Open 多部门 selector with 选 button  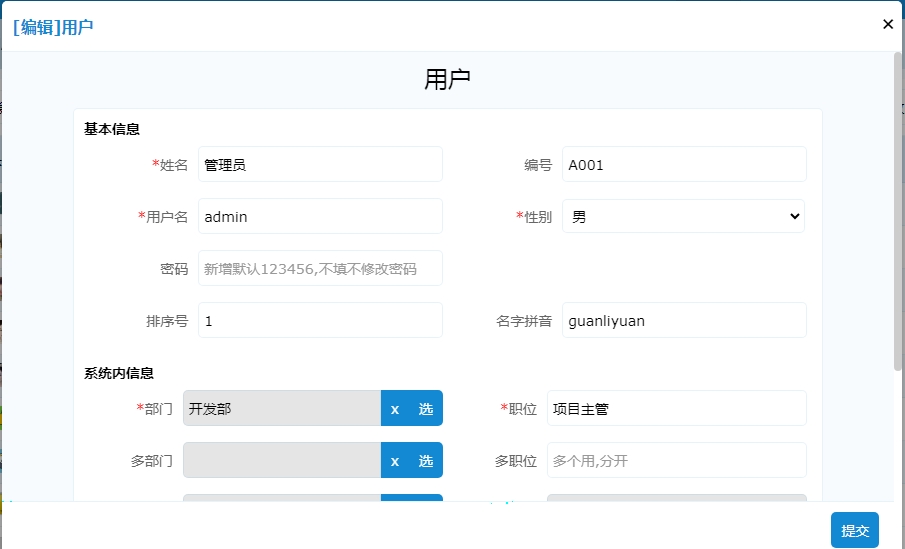point(426,461)
